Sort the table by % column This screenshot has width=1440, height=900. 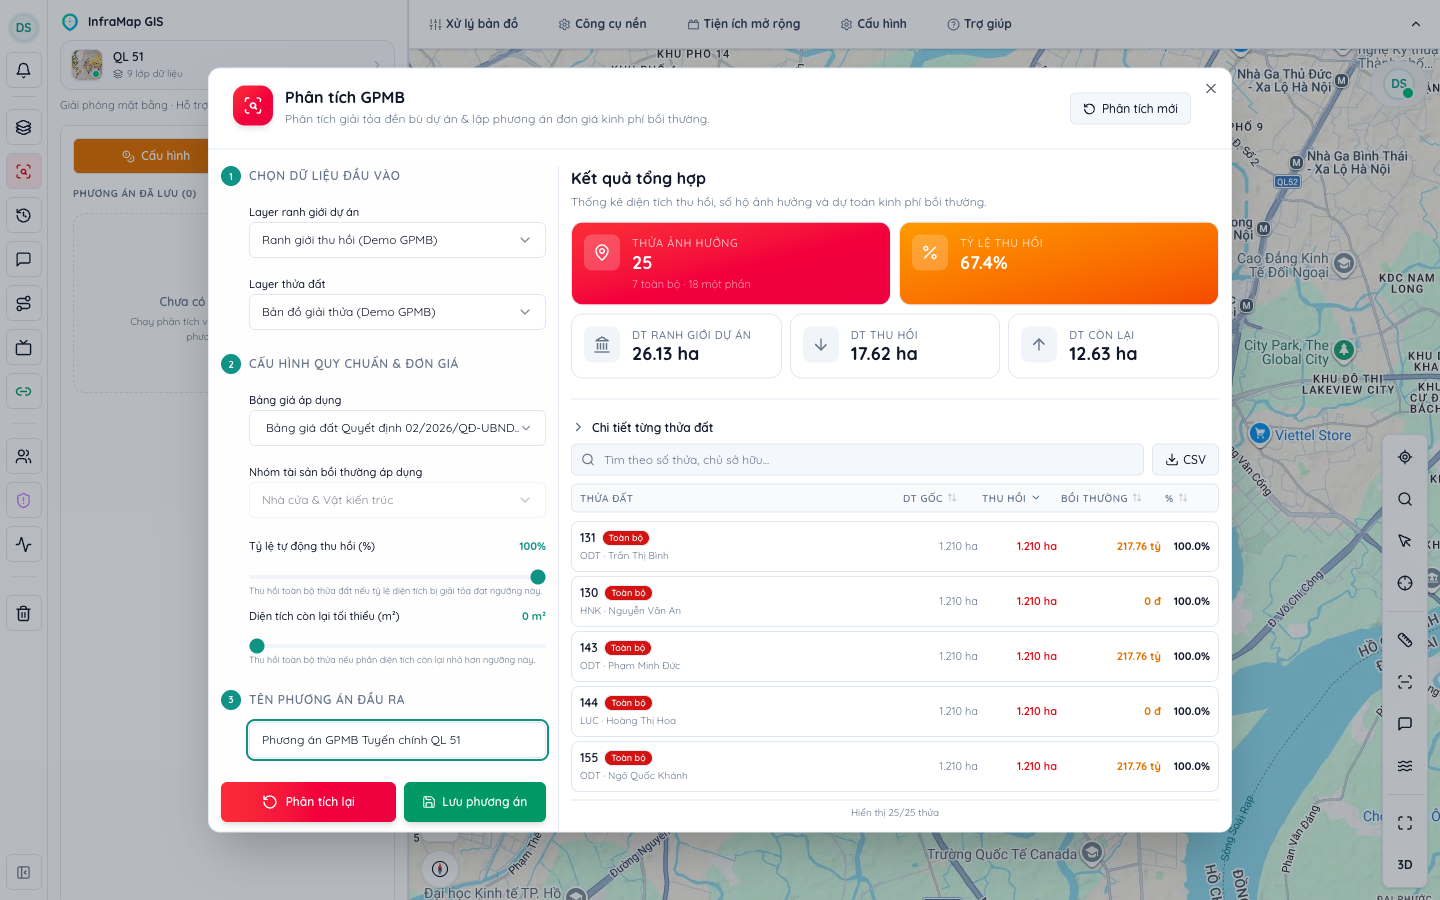[x=1176, y=498]
